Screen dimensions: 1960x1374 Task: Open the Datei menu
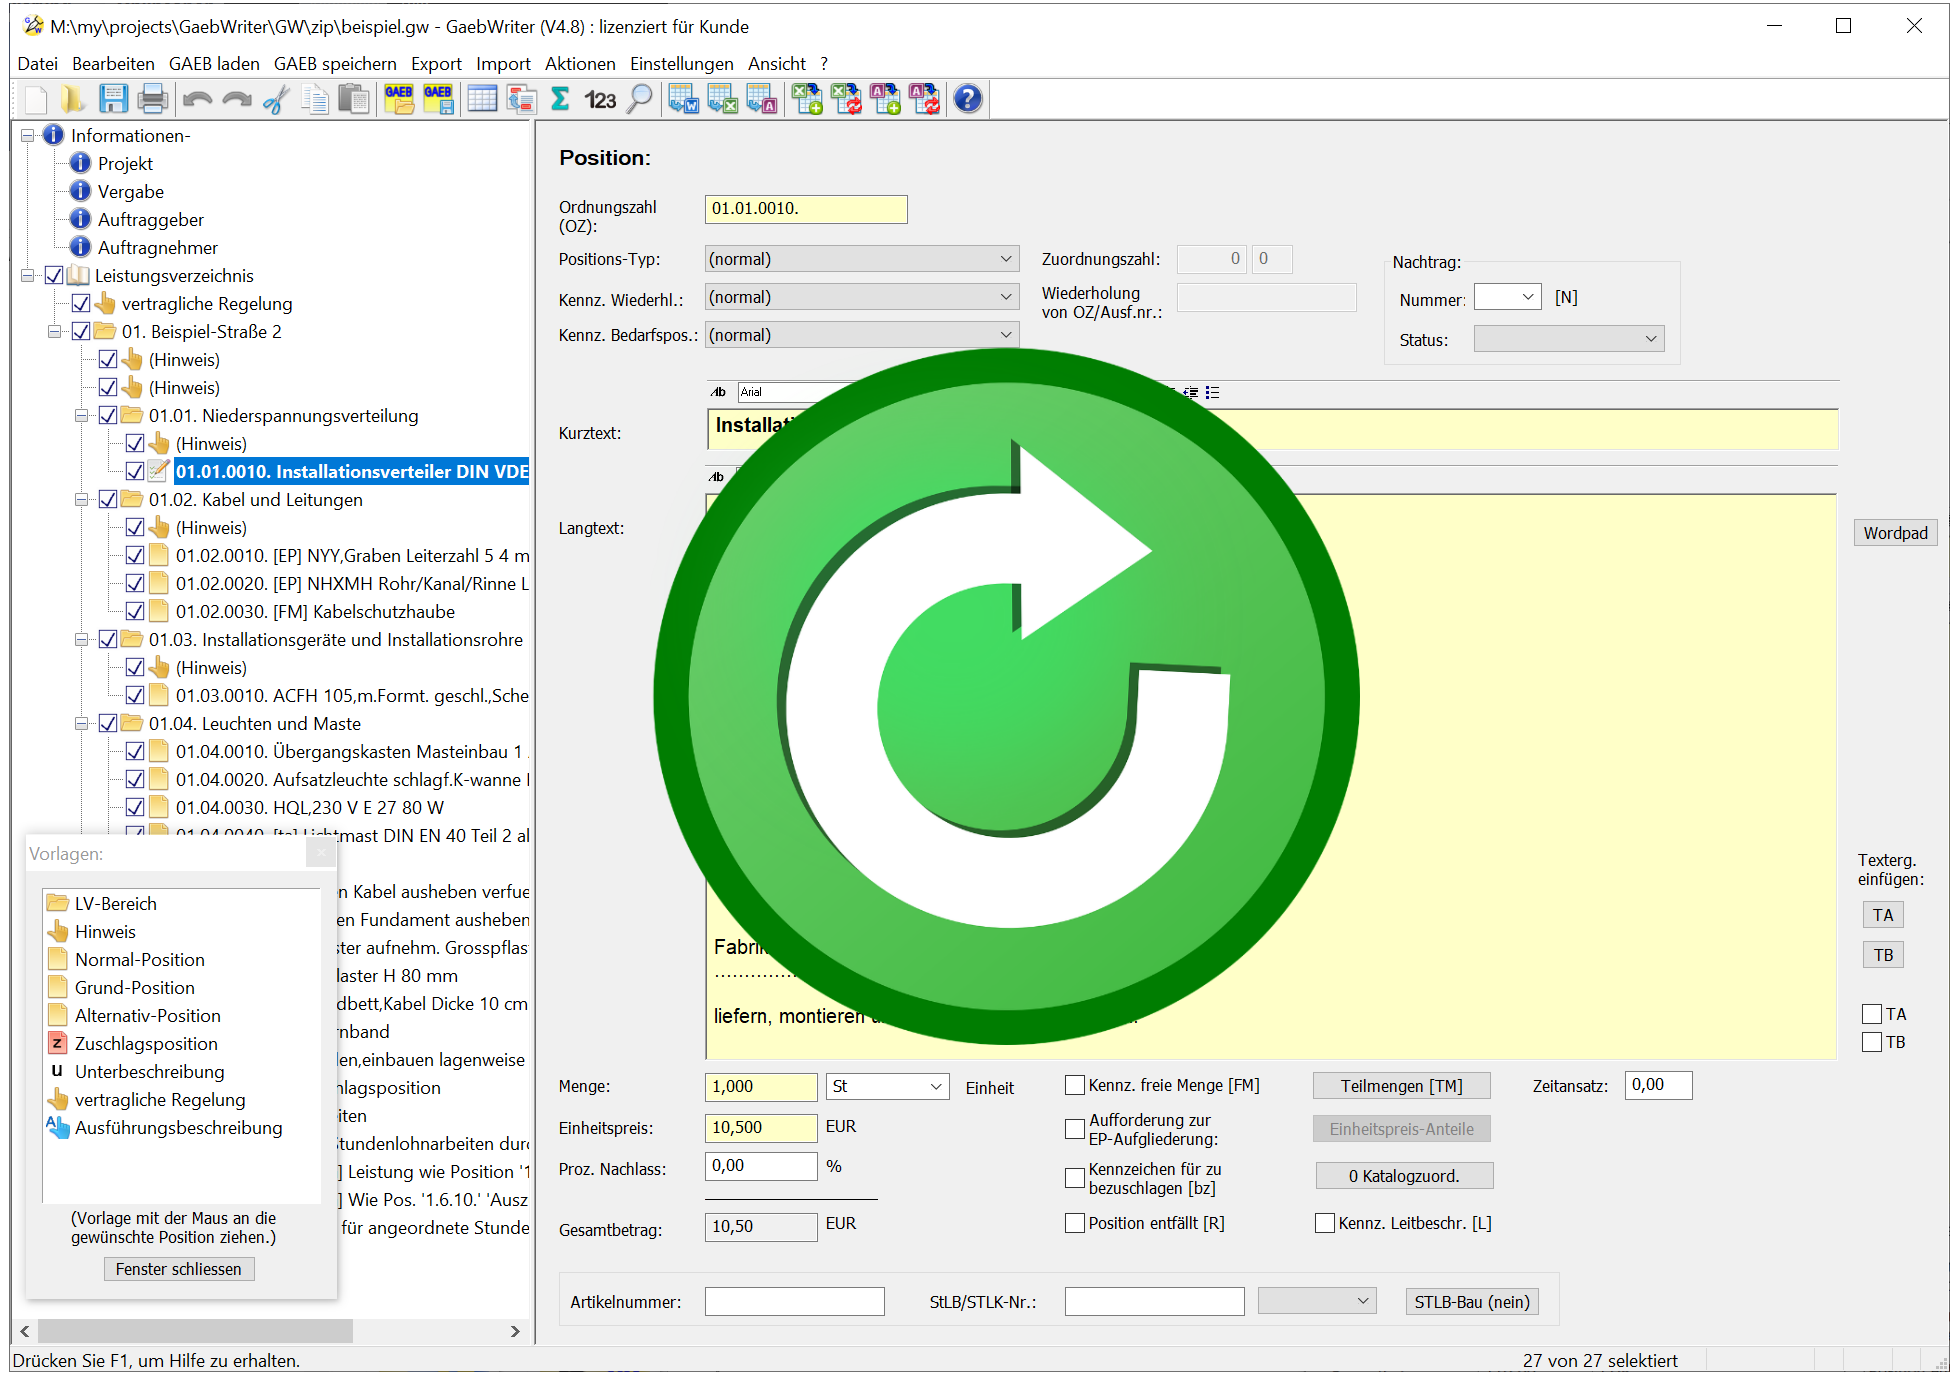[x=38, y=64]
